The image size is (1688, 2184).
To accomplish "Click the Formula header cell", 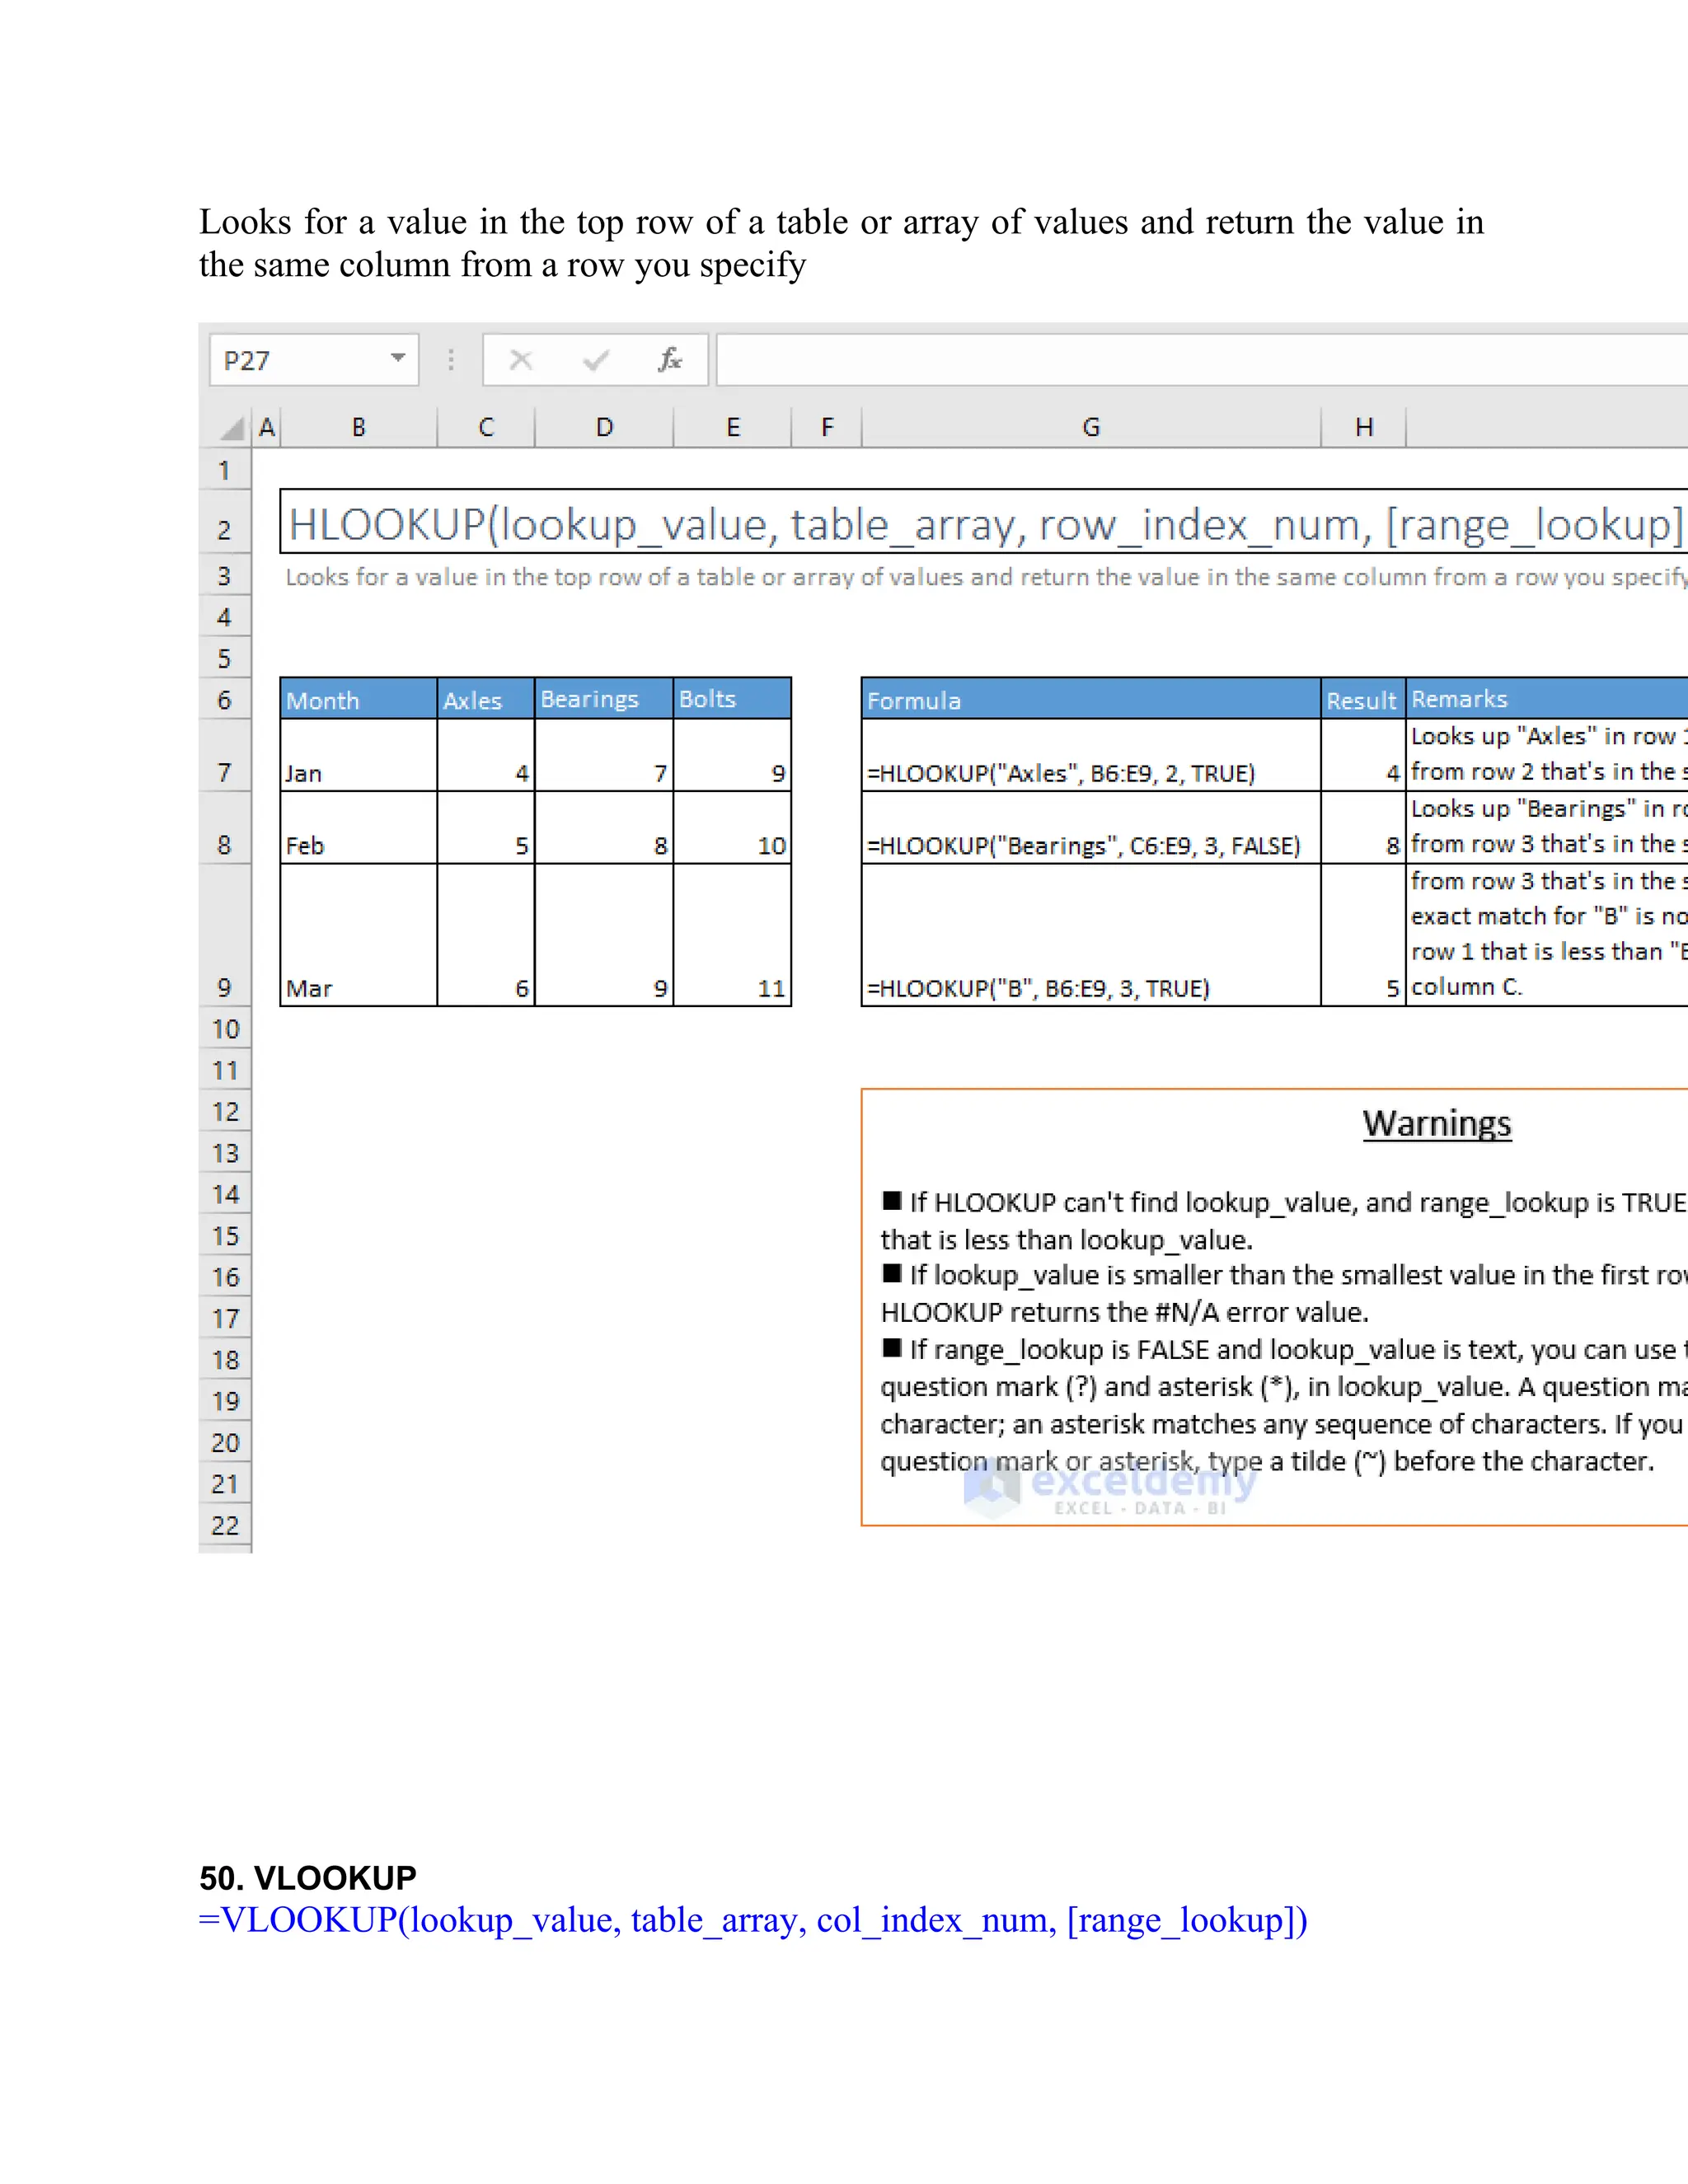I will point(1091,699).
